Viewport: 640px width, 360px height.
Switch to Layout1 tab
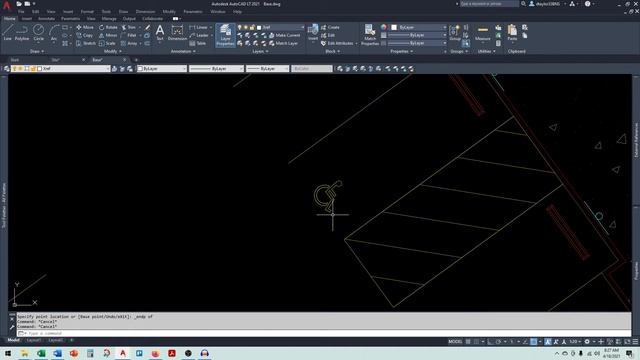pos(33,340)
